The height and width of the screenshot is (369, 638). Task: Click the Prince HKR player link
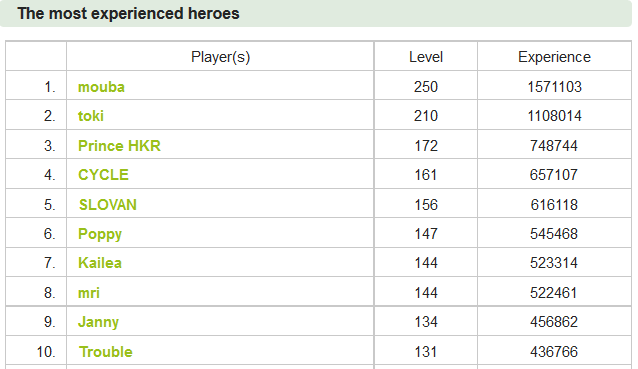[x=119, y=146]
